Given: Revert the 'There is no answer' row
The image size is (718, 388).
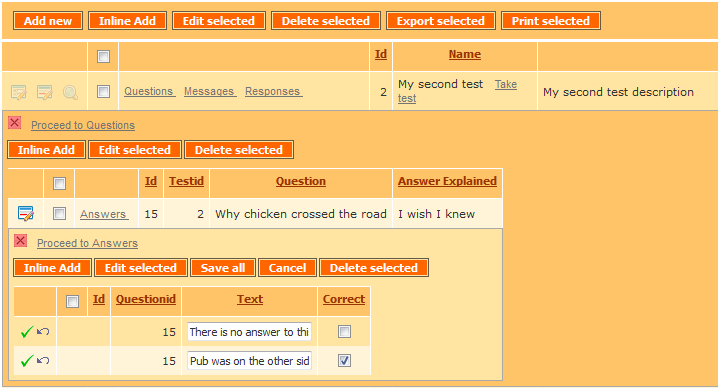Looking at the screenshot, I should (x=43, y=331).
